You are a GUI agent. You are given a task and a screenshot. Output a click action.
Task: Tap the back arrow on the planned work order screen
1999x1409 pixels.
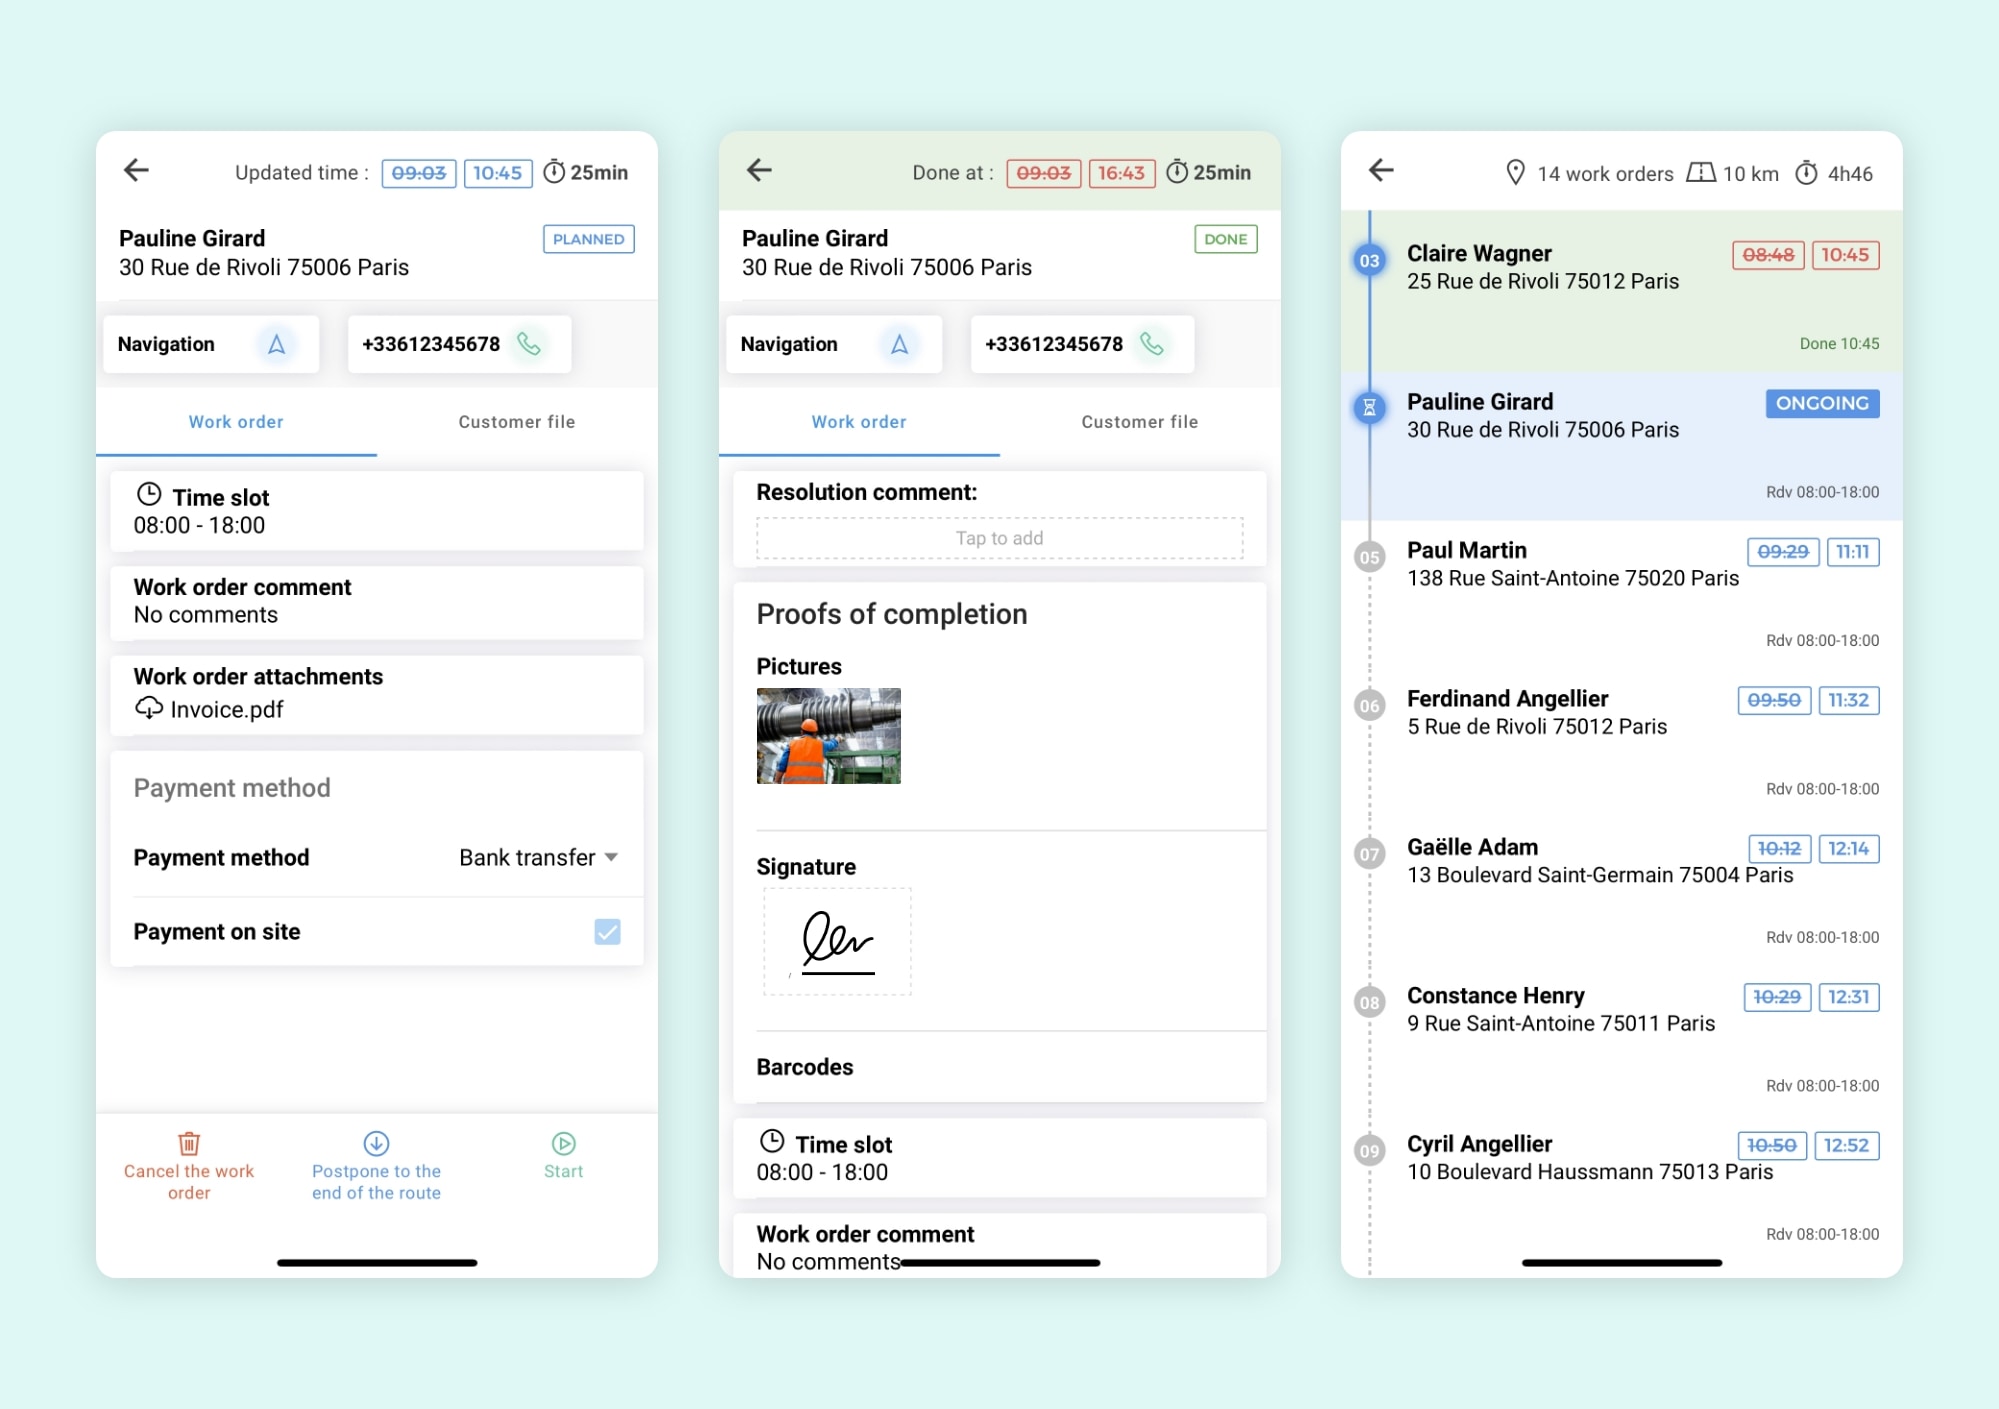coord(136,170)
